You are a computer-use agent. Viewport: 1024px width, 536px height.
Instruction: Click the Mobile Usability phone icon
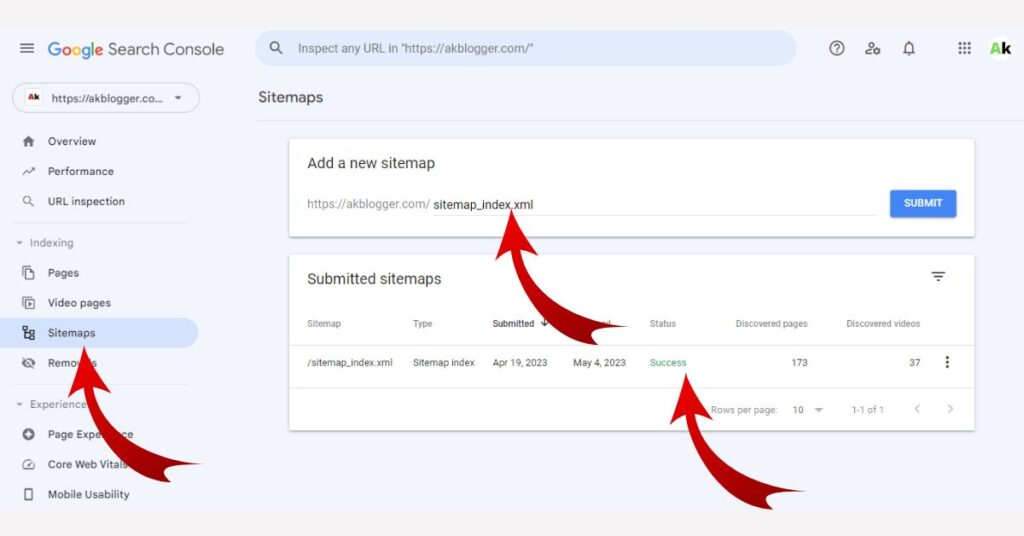pyautogui.click(x=28, y=494)
